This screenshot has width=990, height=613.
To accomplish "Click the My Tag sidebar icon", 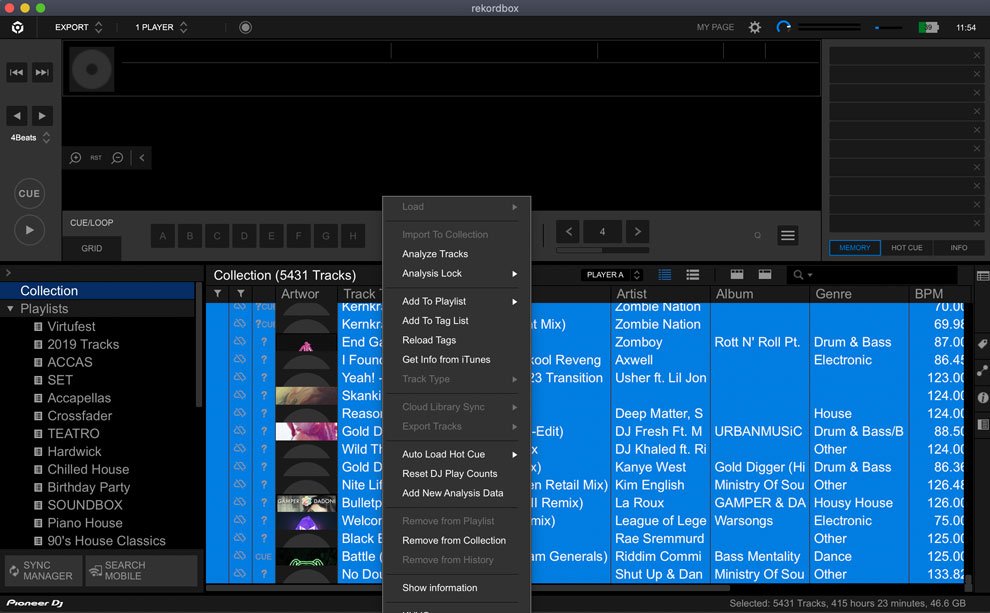I will click(x=984, y=343).
